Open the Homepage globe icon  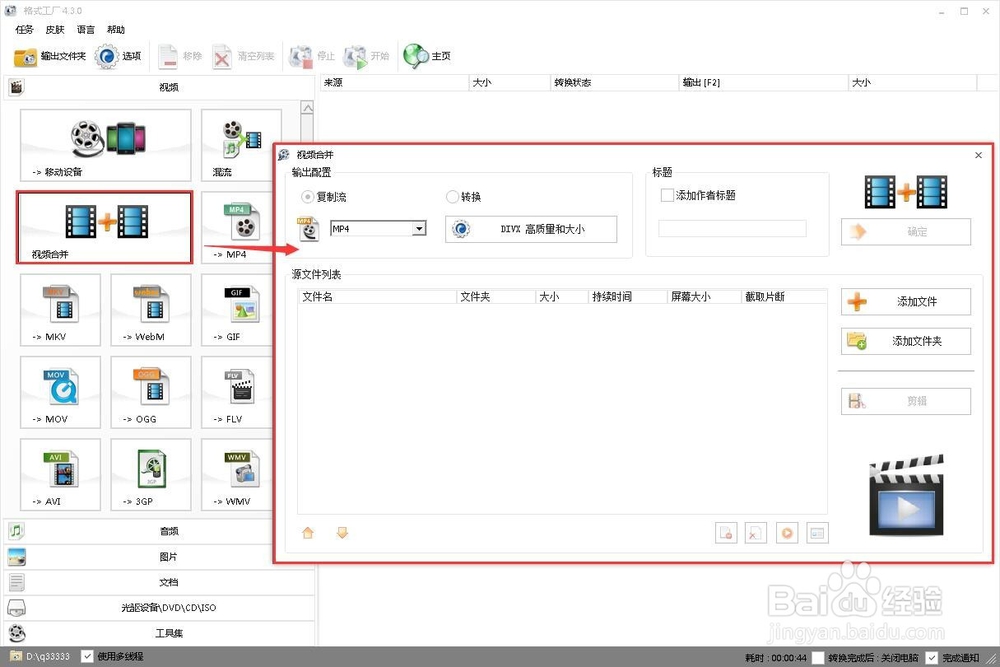coord(427,57)
